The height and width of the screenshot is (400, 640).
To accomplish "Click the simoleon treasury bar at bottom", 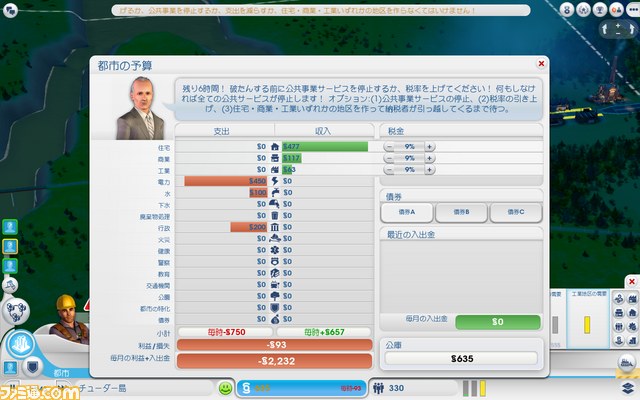I will point(301,388).
